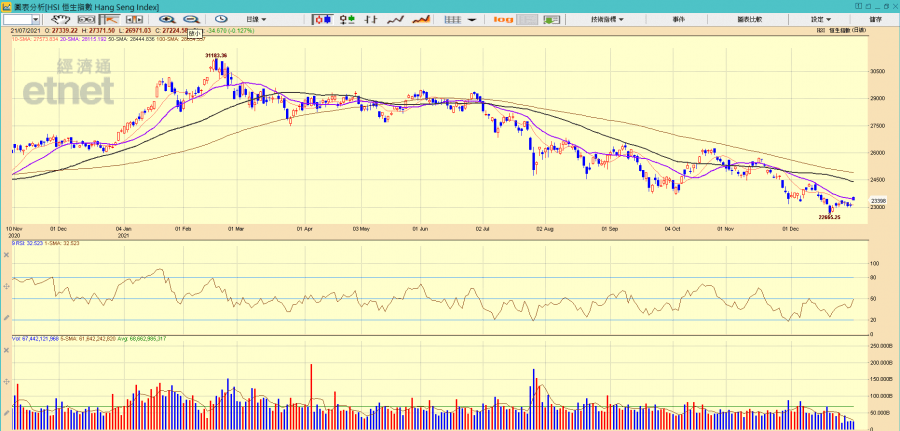Open the clock time period icon
This screenshot has height=431, width=900.
(221, 19)
